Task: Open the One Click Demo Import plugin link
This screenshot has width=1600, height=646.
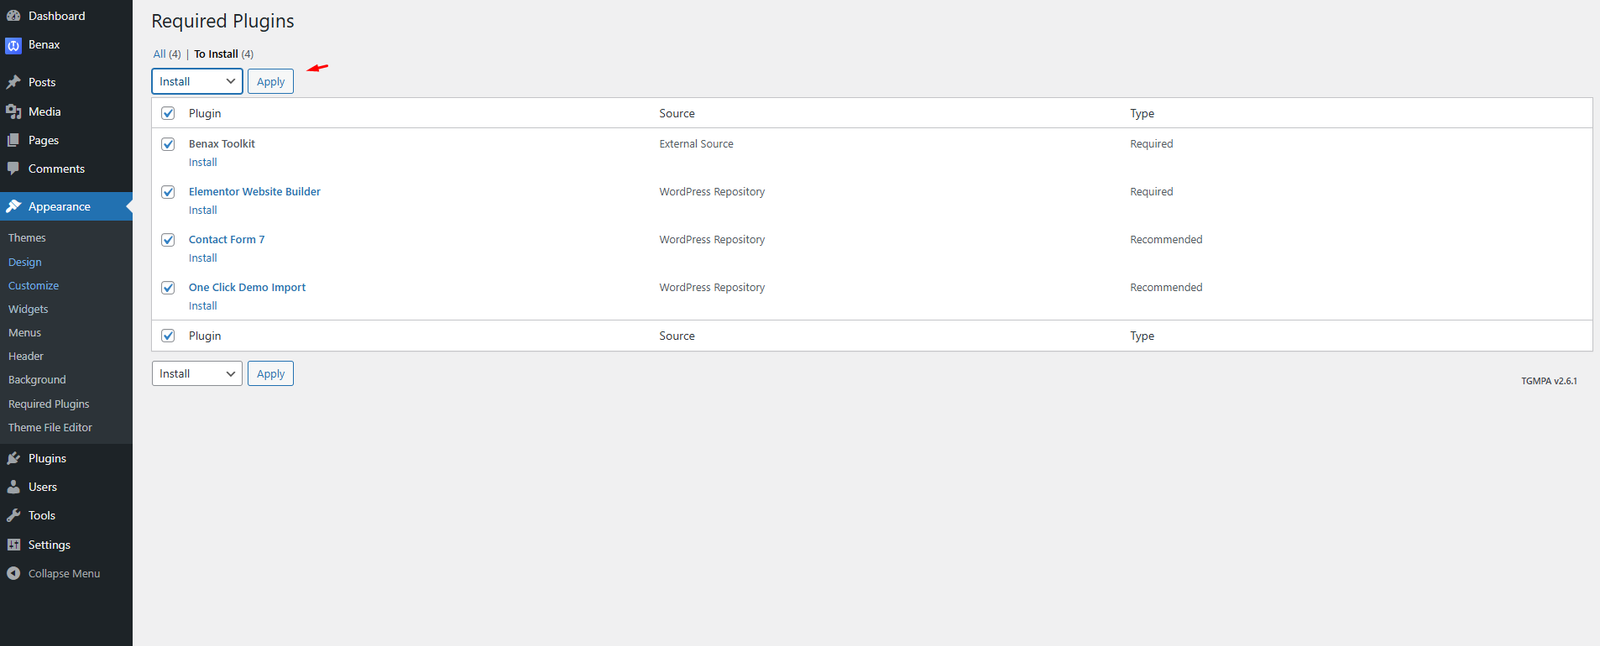Action: click(247, 288)
